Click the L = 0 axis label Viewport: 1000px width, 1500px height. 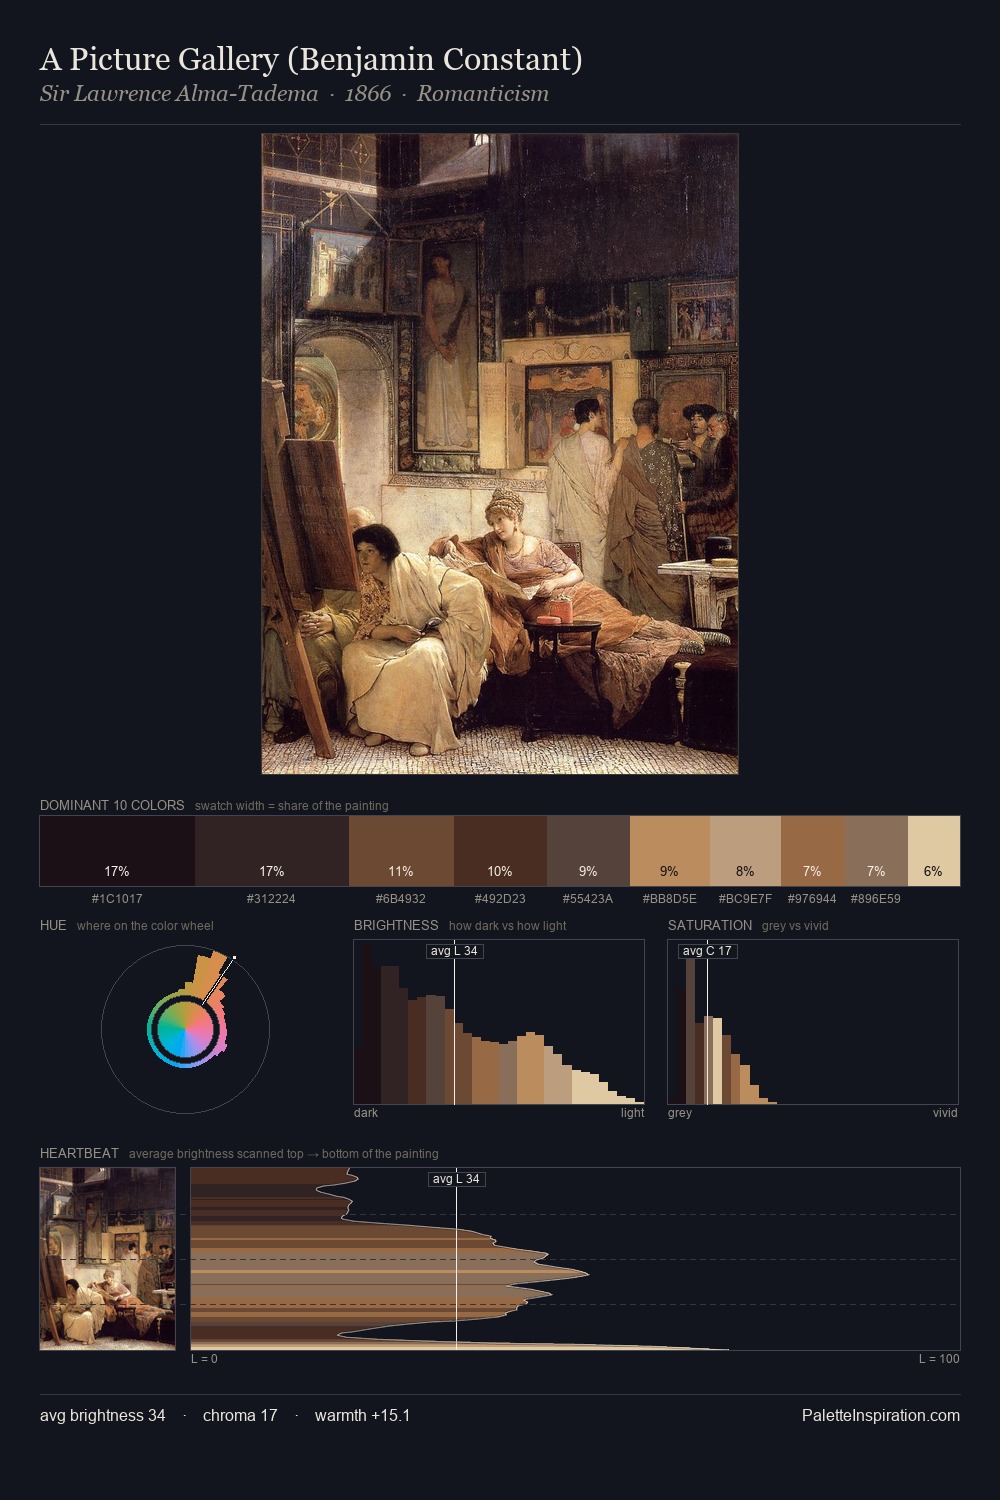[x=204, y=1359]
